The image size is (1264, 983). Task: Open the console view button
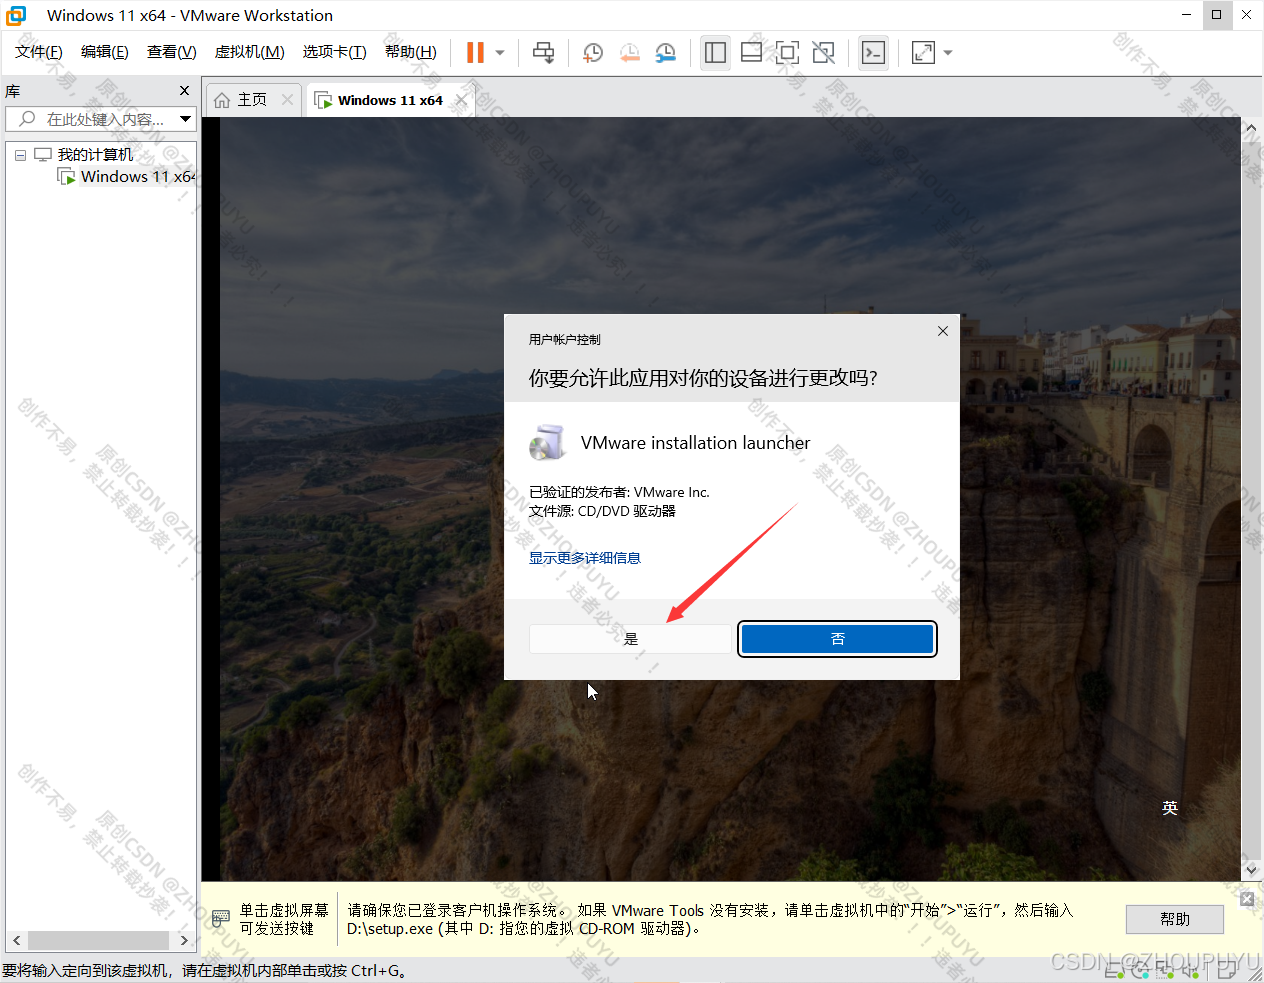click(873, 52)
